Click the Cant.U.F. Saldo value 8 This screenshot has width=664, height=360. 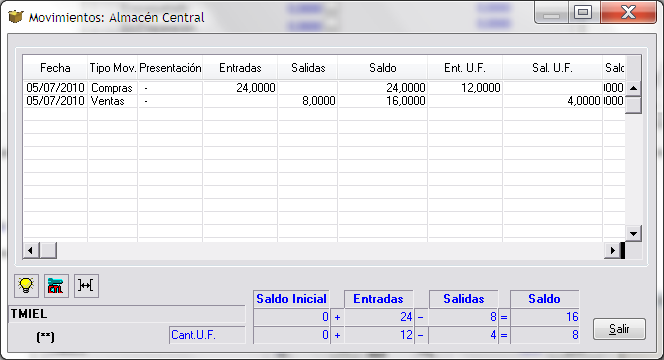[x=545, y=335]
